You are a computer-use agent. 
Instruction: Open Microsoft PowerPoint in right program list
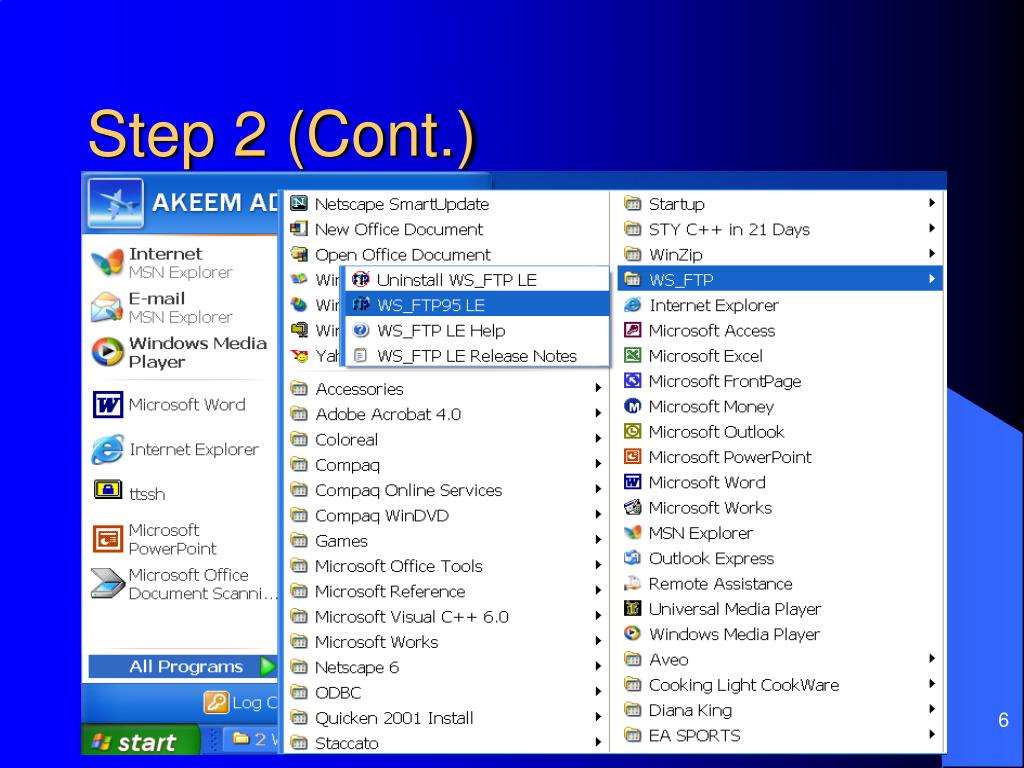(780, 456)
